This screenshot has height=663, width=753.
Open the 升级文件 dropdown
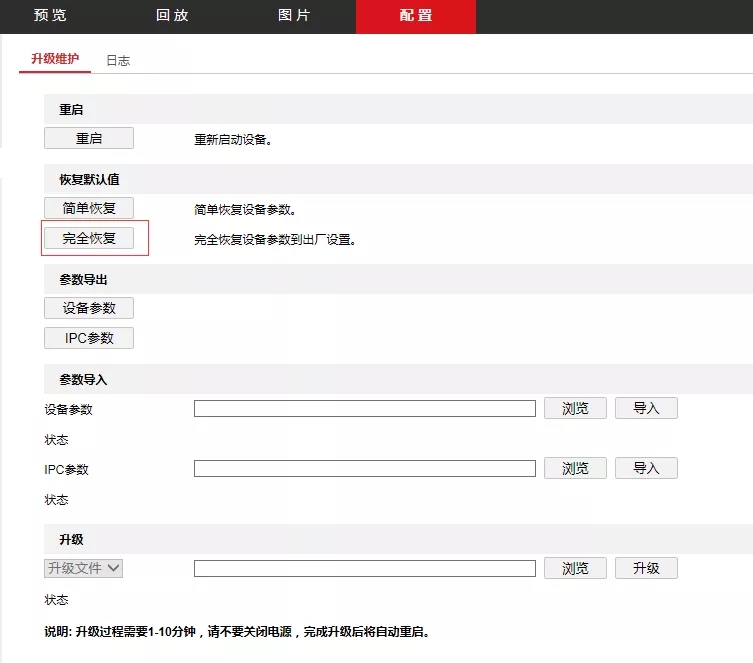coord(84,568)
